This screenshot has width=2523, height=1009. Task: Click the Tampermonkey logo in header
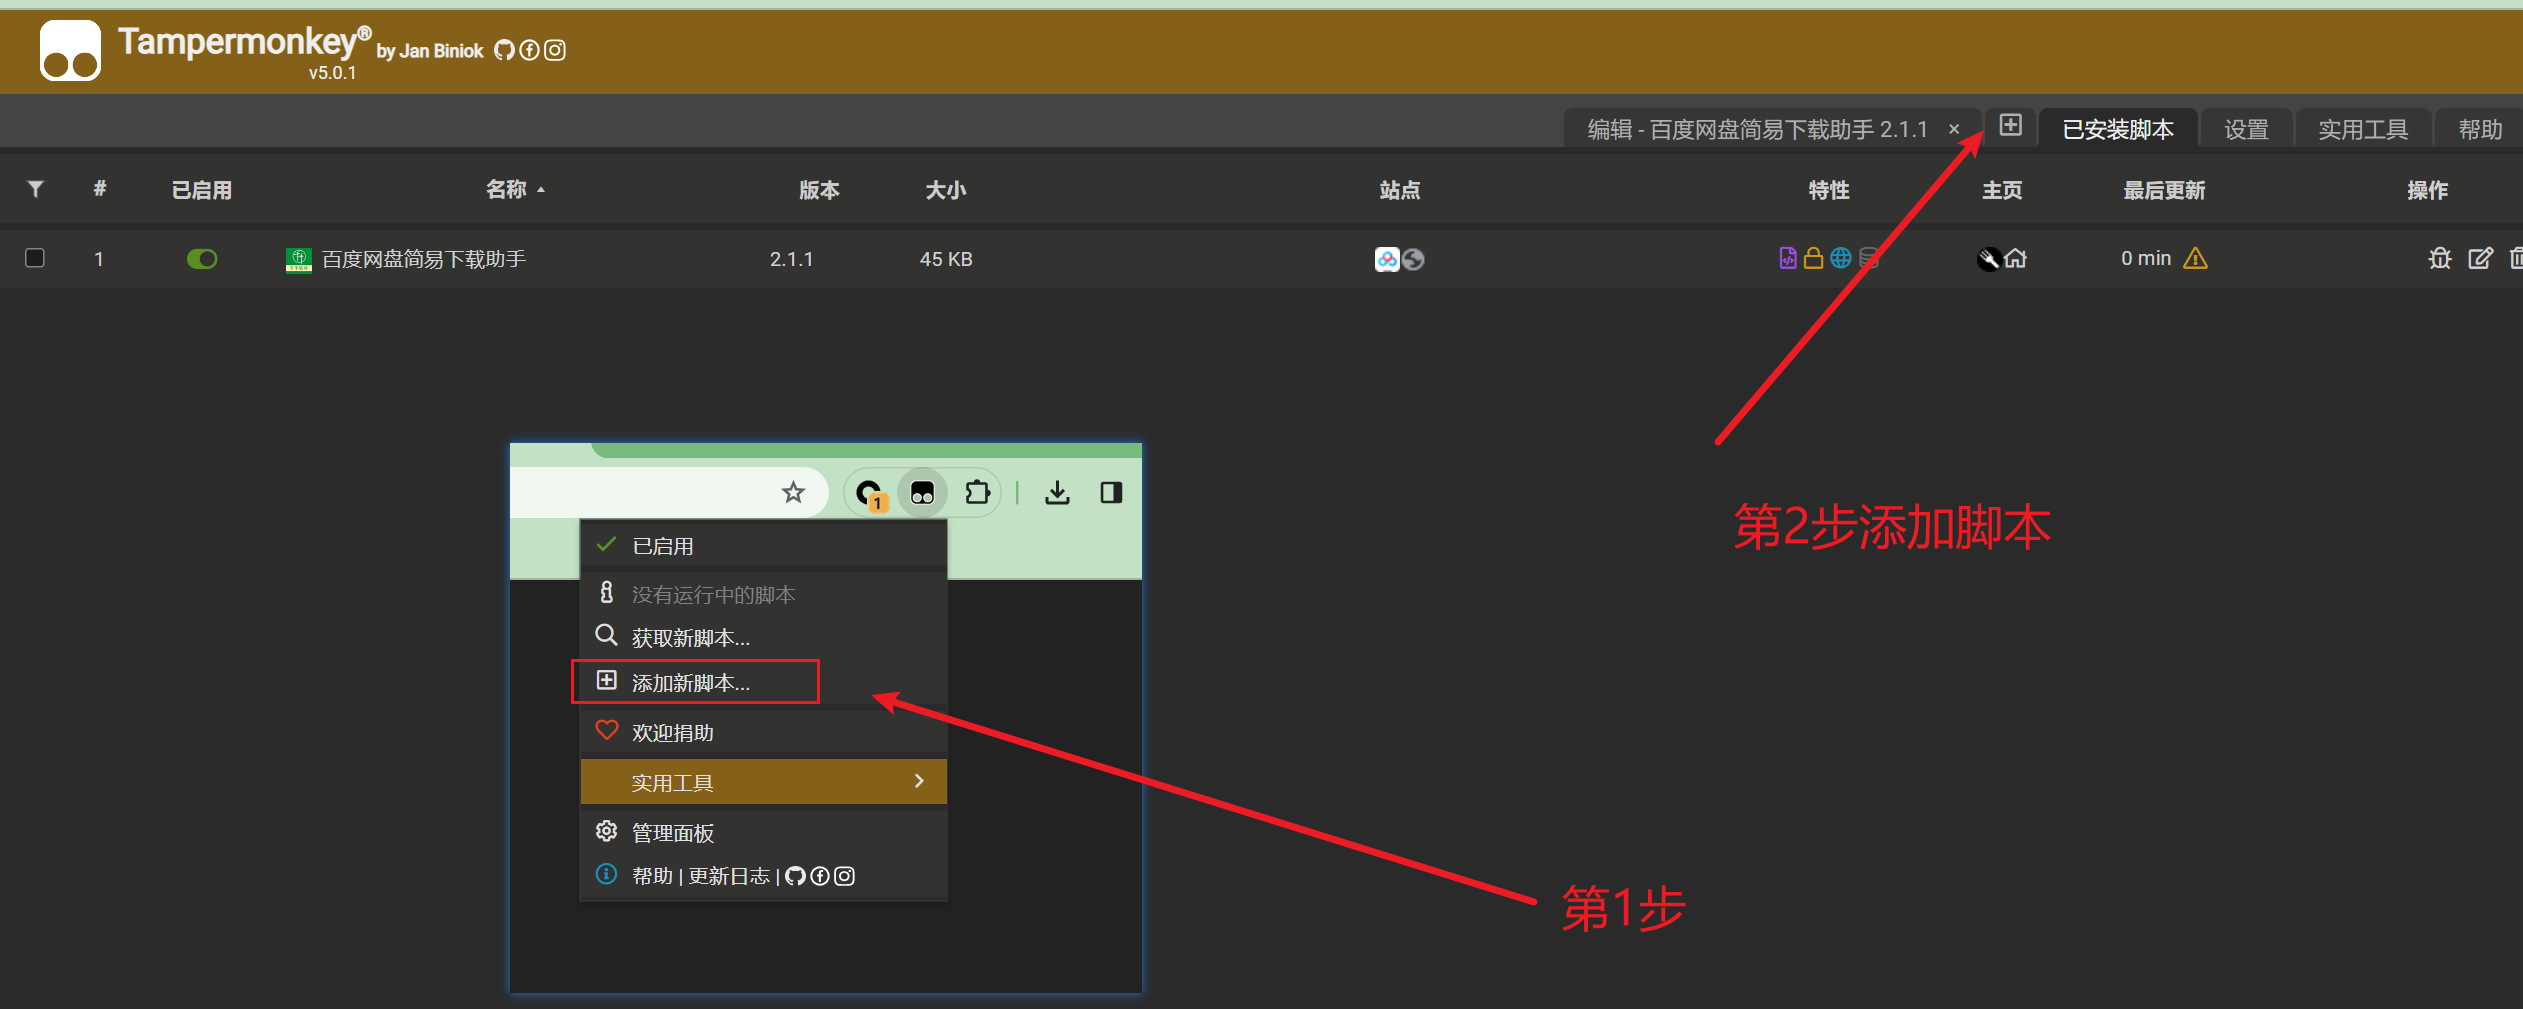click(70, 50)
